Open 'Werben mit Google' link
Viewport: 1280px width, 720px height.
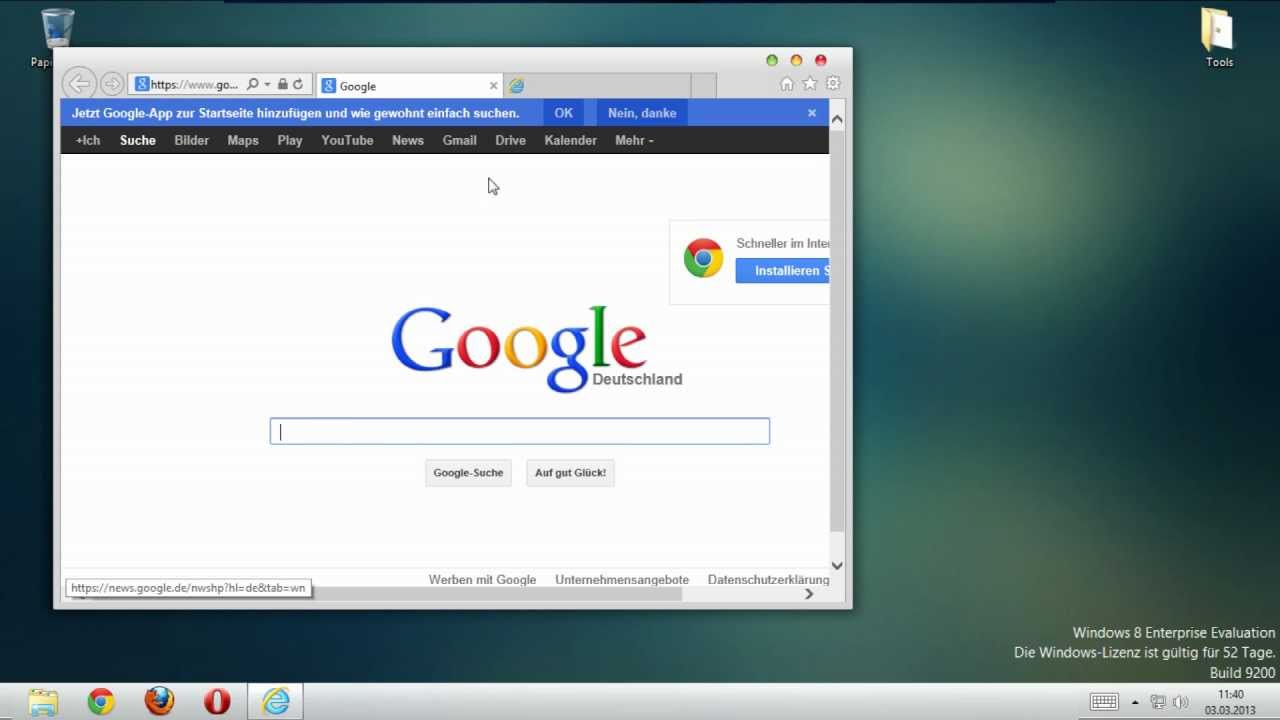tap(482, 579)
